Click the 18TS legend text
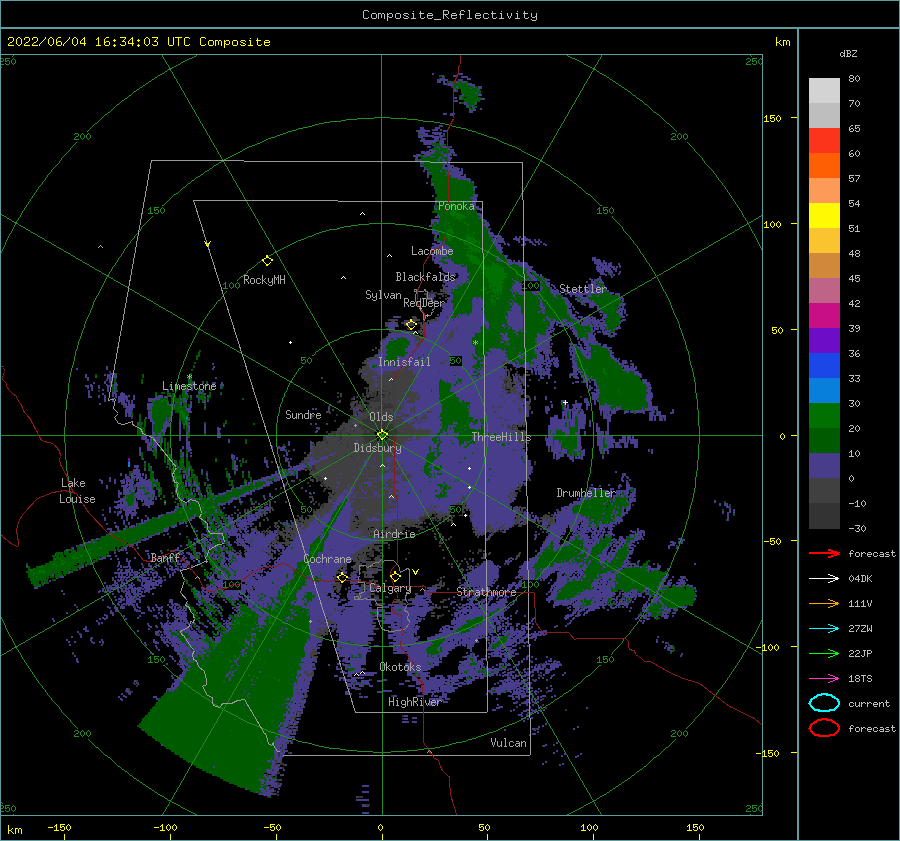The width and height of the screenshot is (900, 841). coord(860,679)
